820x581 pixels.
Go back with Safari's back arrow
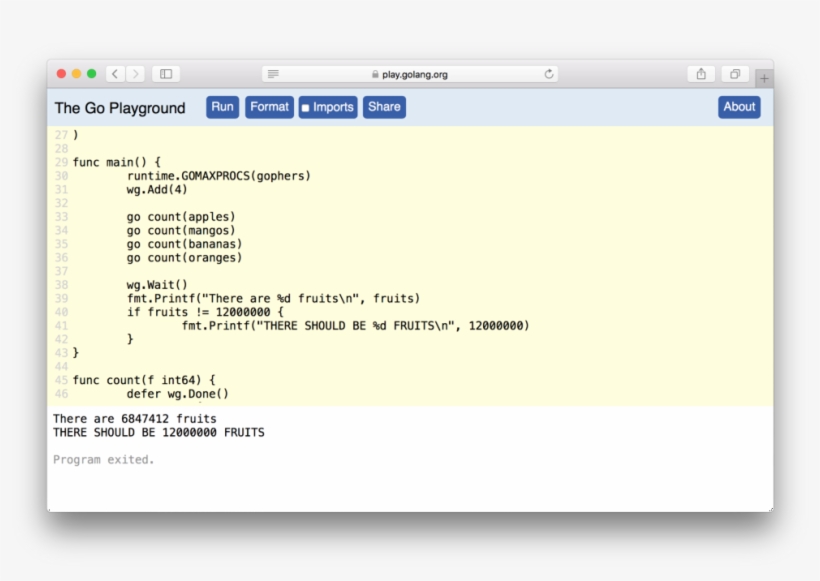pos(115,74)
